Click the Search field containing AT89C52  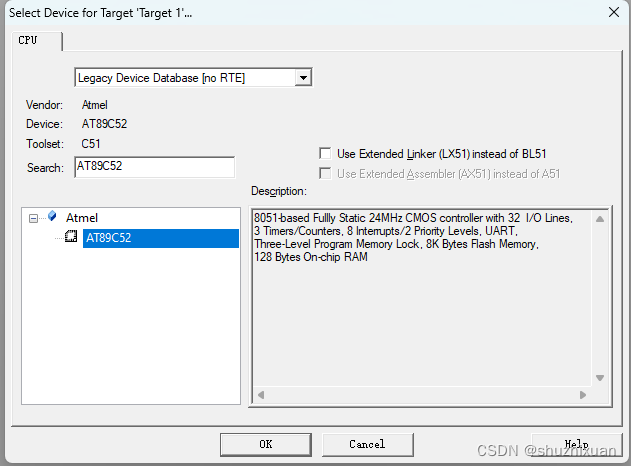[155, 167]
